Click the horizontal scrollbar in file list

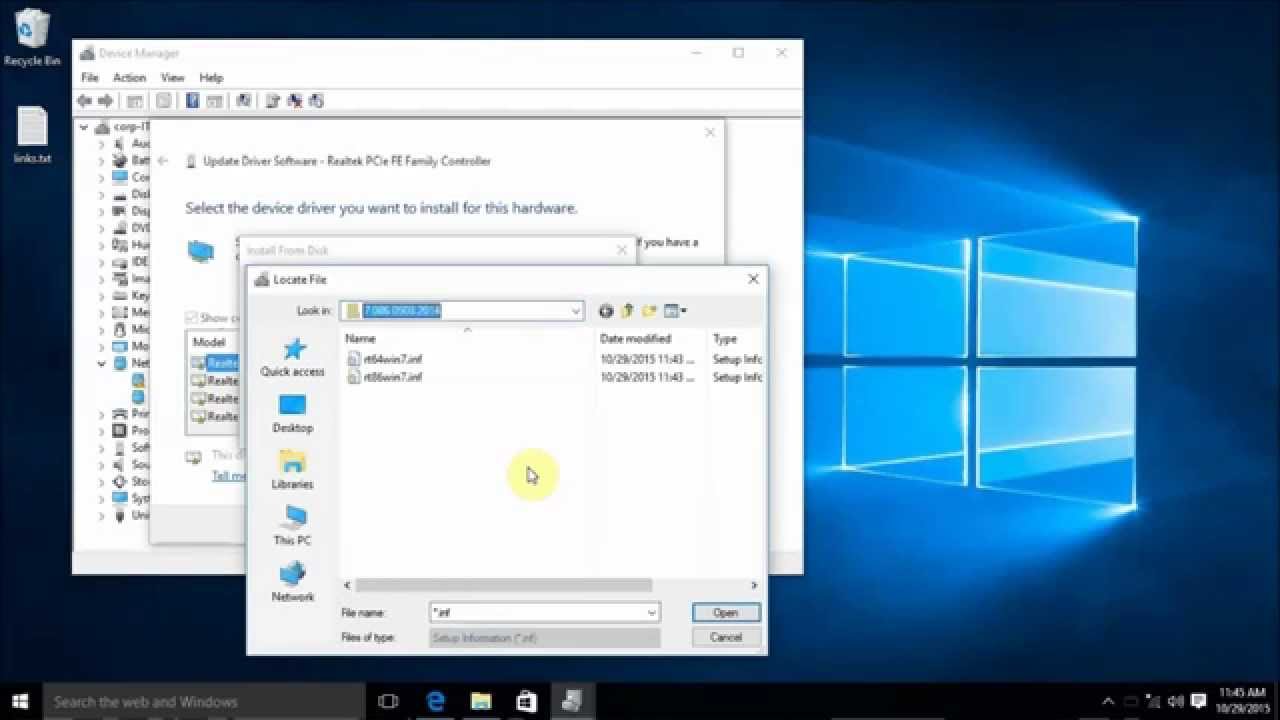click(x=503, y=585)
